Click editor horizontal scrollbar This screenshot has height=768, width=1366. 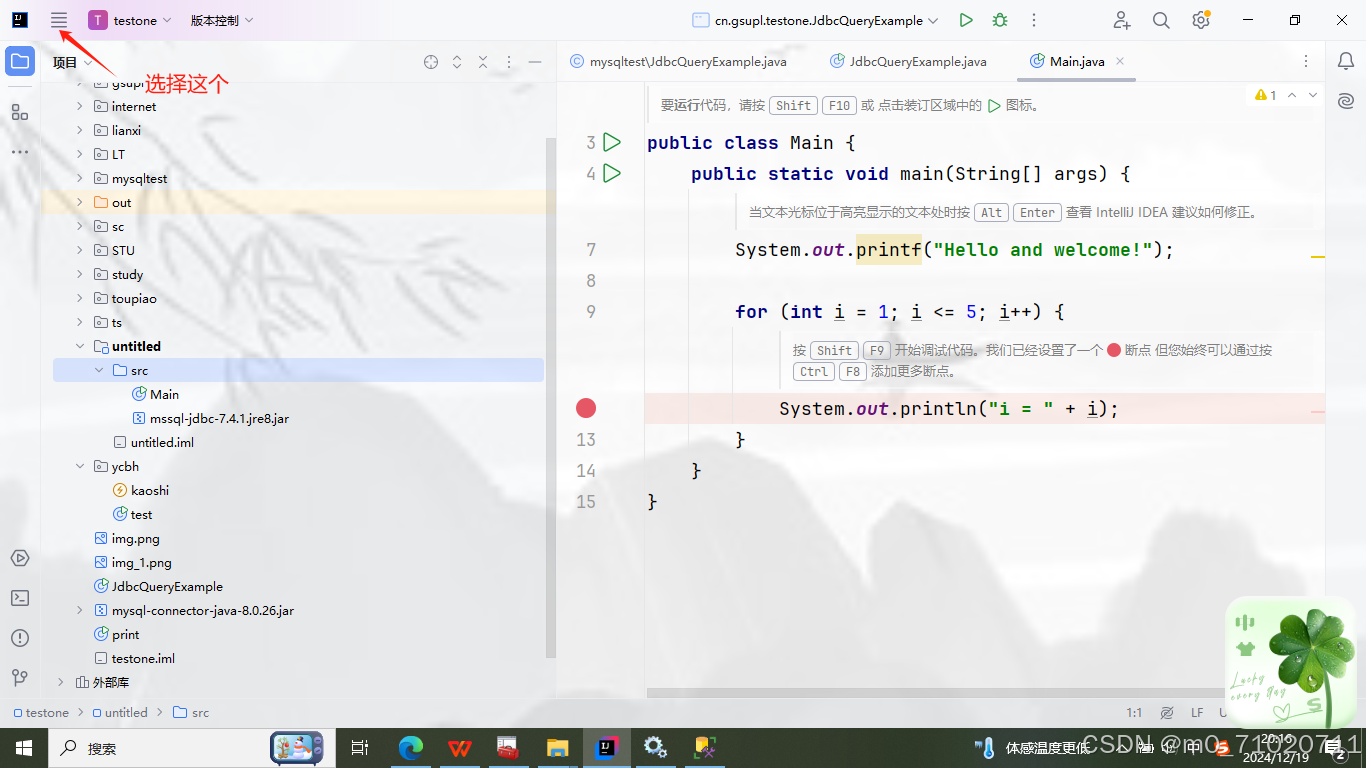pos(938,692)
